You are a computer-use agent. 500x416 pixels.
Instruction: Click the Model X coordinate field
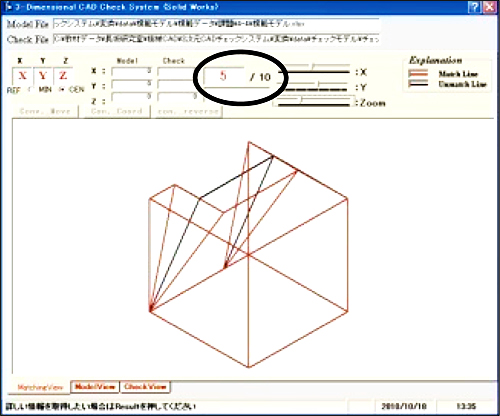tap(132, 71)
